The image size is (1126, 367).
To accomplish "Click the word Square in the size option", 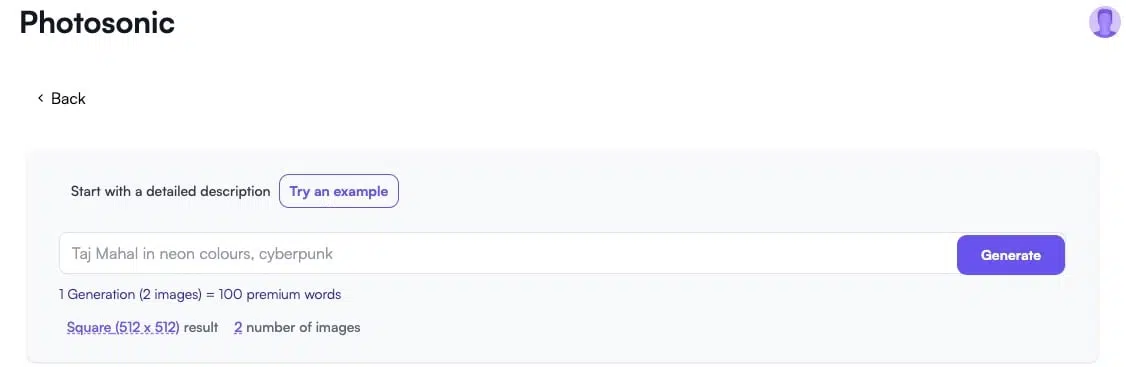I will tap(88, 327).
